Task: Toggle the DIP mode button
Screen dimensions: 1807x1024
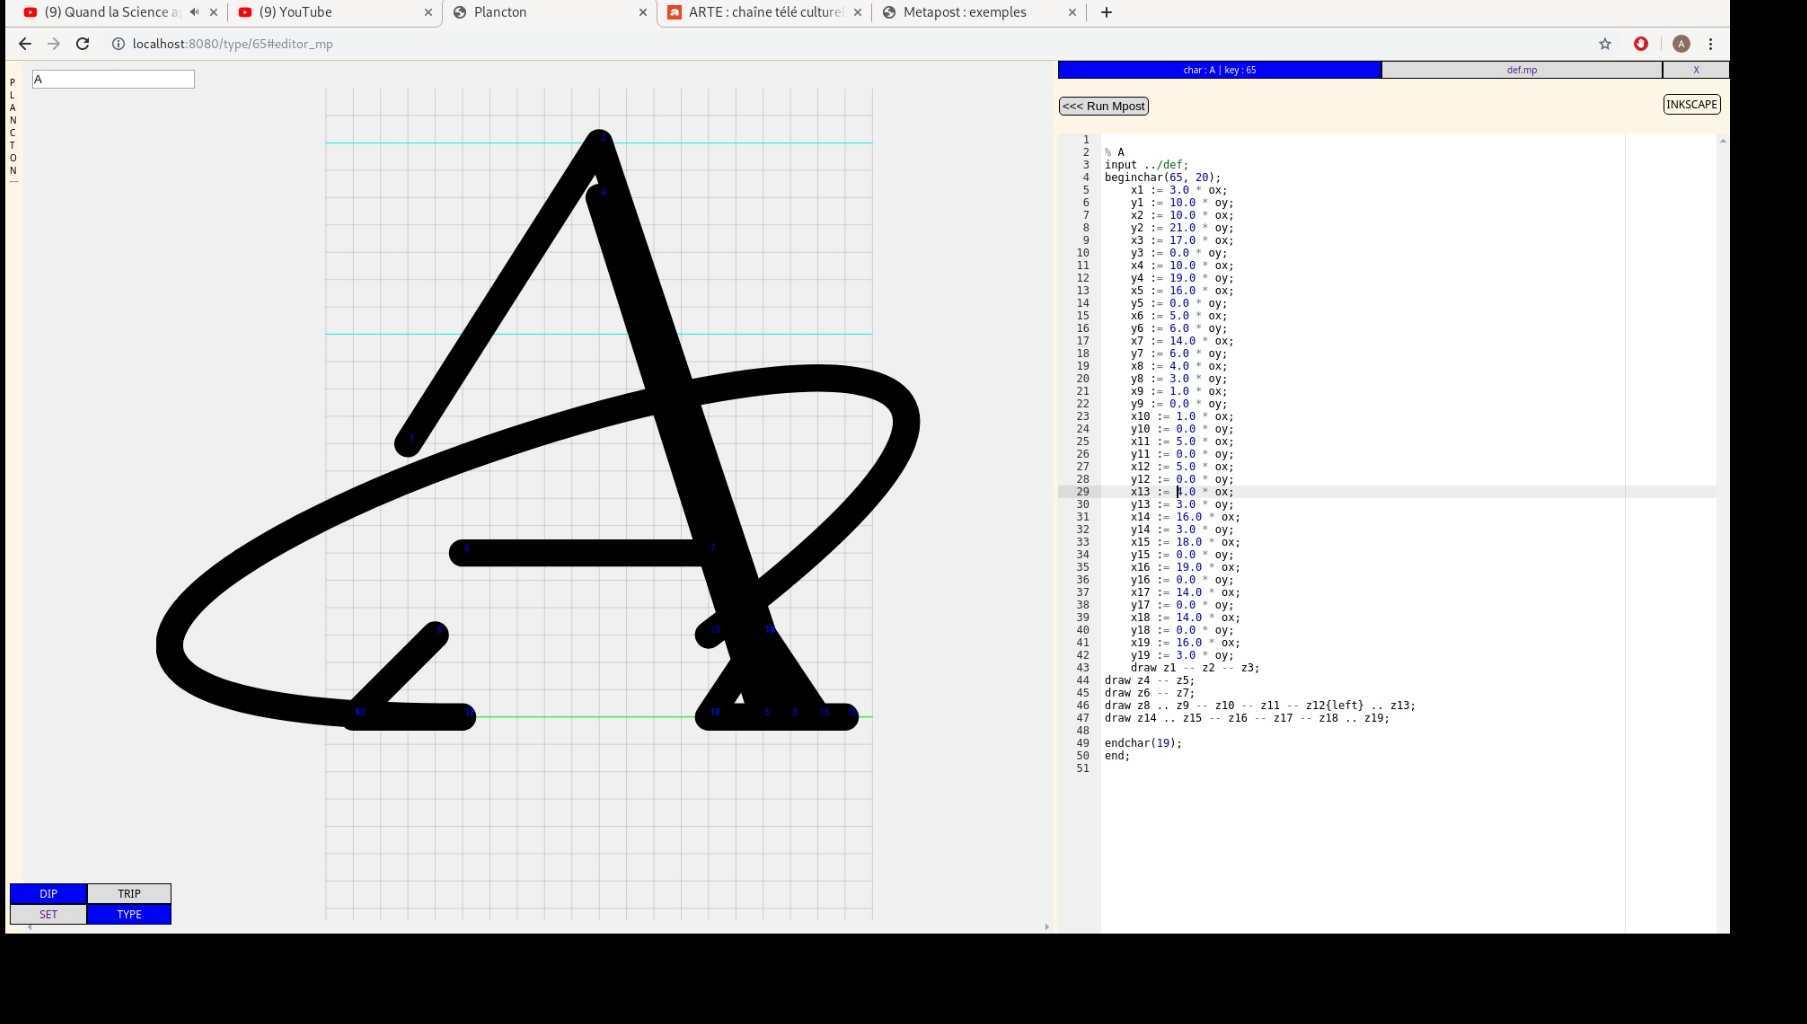Action: point(48,894)
